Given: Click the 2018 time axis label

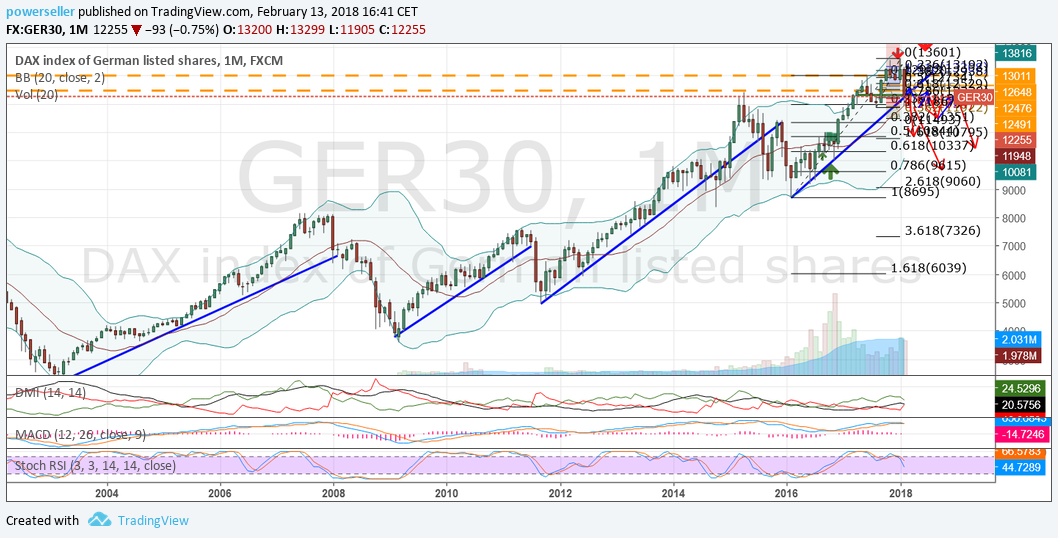Looking at the screenshot, I should click(900, 492).
